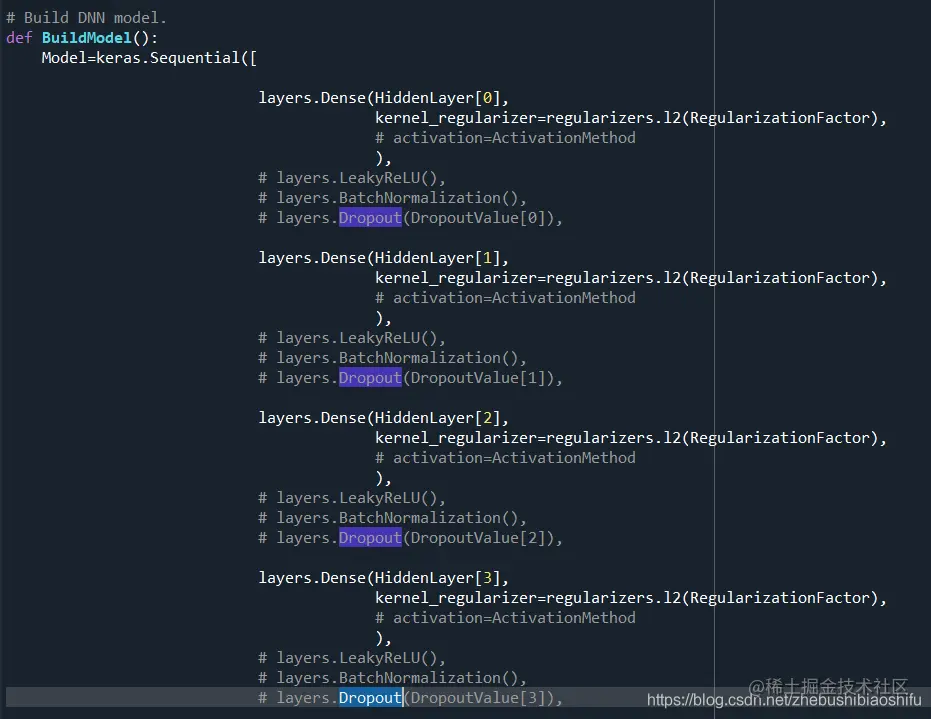Click the comment '# Build DNN model.'
Image resolution: width=931 pixels, height=719 pixels.
click(86, 18)
